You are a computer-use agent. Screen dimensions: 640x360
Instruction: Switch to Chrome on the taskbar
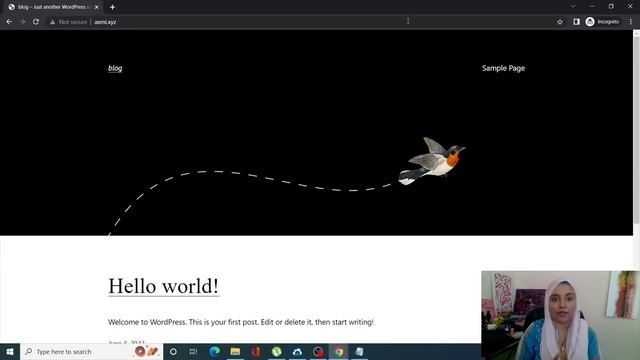(x=339, y=351)
